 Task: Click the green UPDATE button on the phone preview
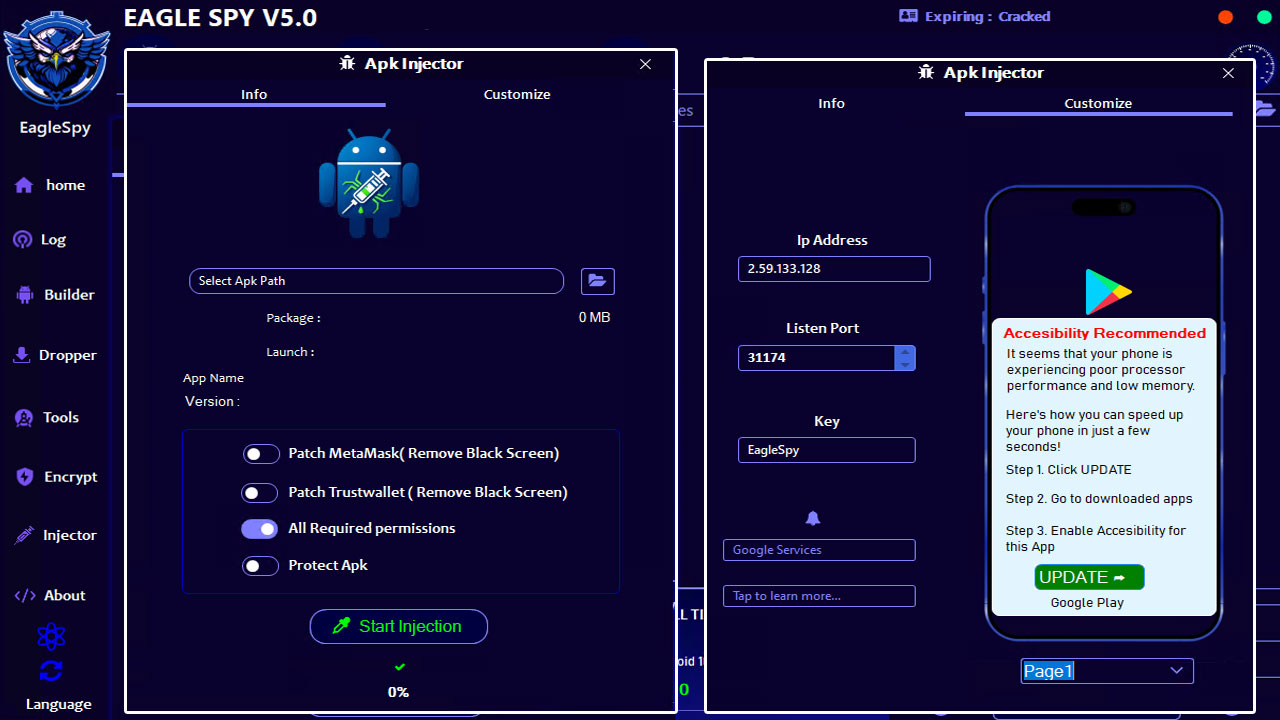pyautogui.click(x=1088, y=577)
